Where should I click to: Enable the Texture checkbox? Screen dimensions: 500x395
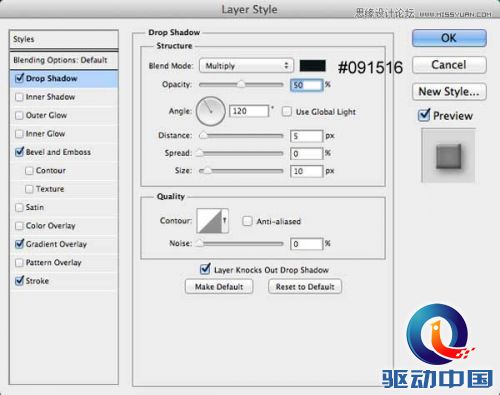coord(29,189)
